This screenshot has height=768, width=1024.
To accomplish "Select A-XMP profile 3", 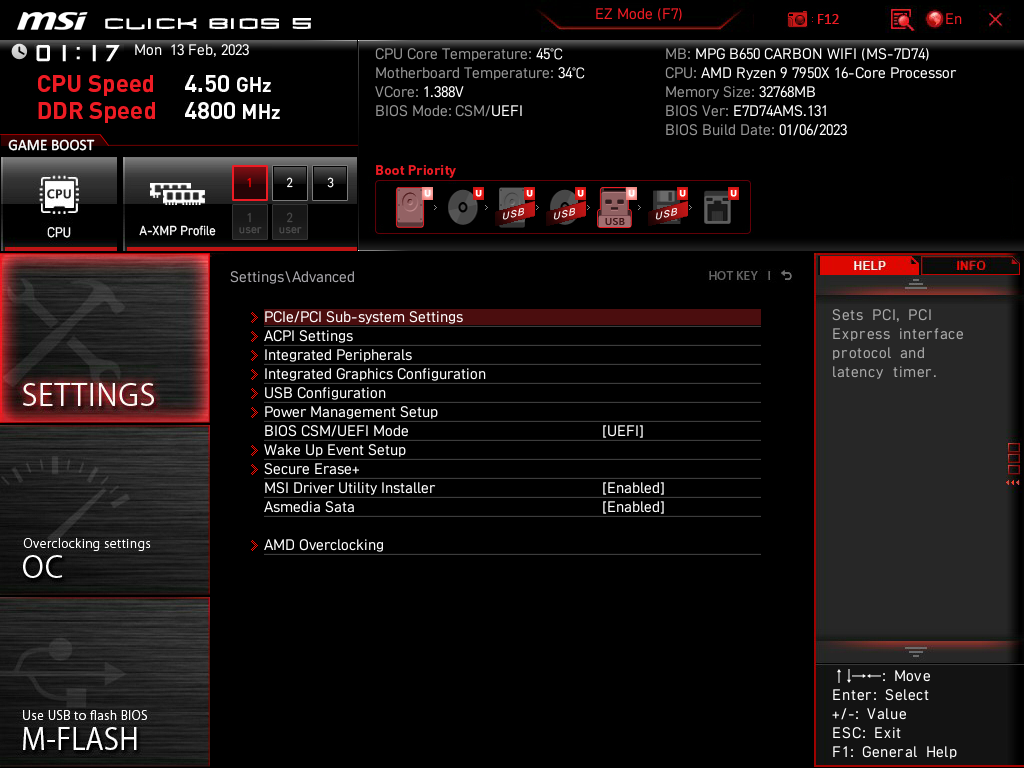I will tap(330, 183).
